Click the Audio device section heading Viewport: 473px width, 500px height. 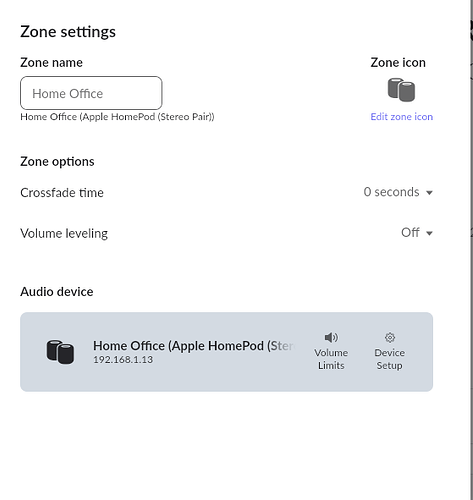[57, 292]
